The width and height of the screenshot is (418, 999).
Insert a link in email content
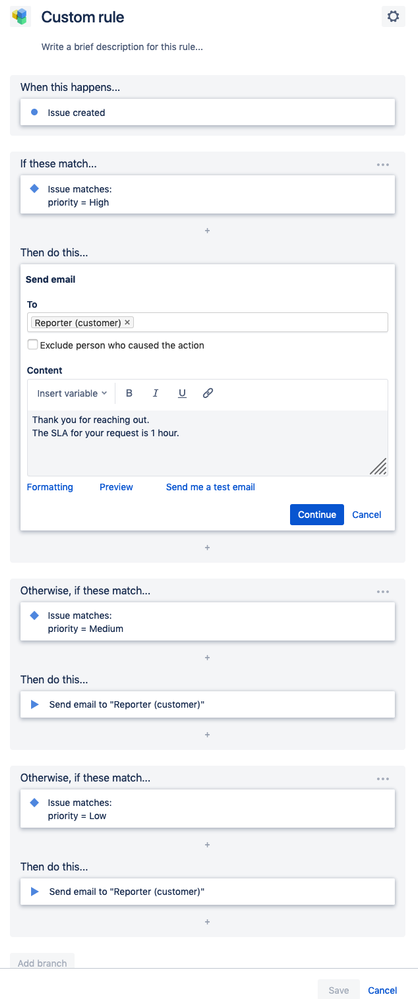[208, 393]
